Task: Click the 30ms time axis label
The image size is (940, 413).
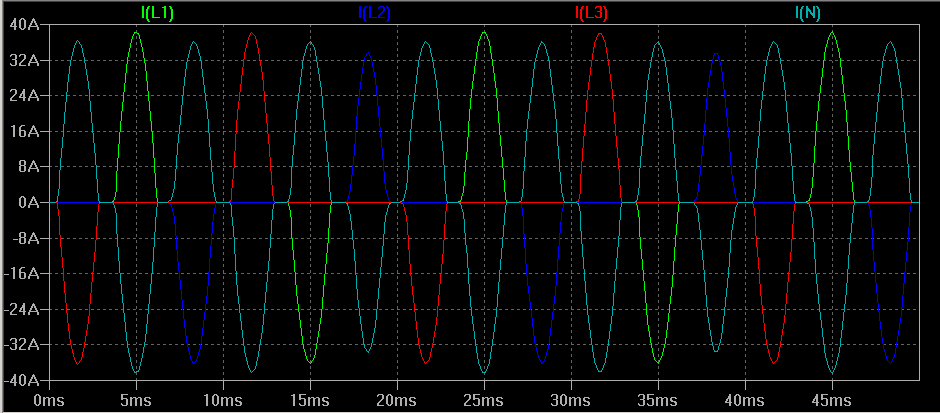Action: (571, 400)
